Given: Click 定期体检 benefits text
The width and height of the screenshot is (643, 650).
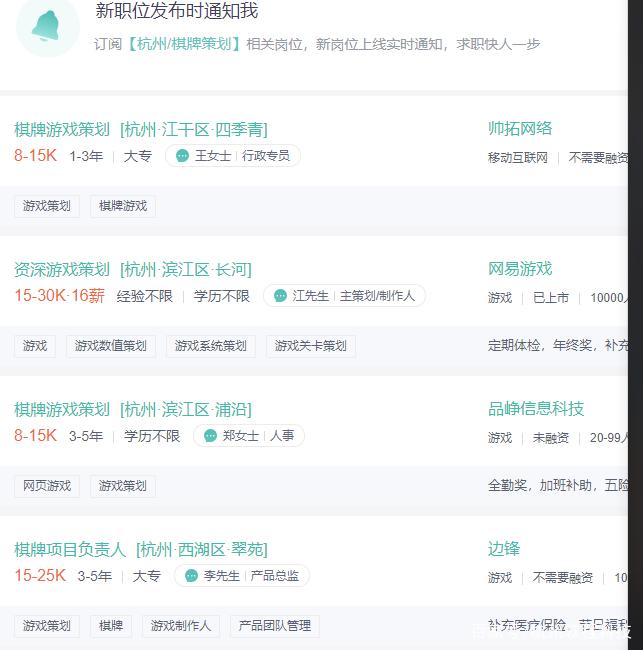Looking at the screenshot, I should coord(513,345).
